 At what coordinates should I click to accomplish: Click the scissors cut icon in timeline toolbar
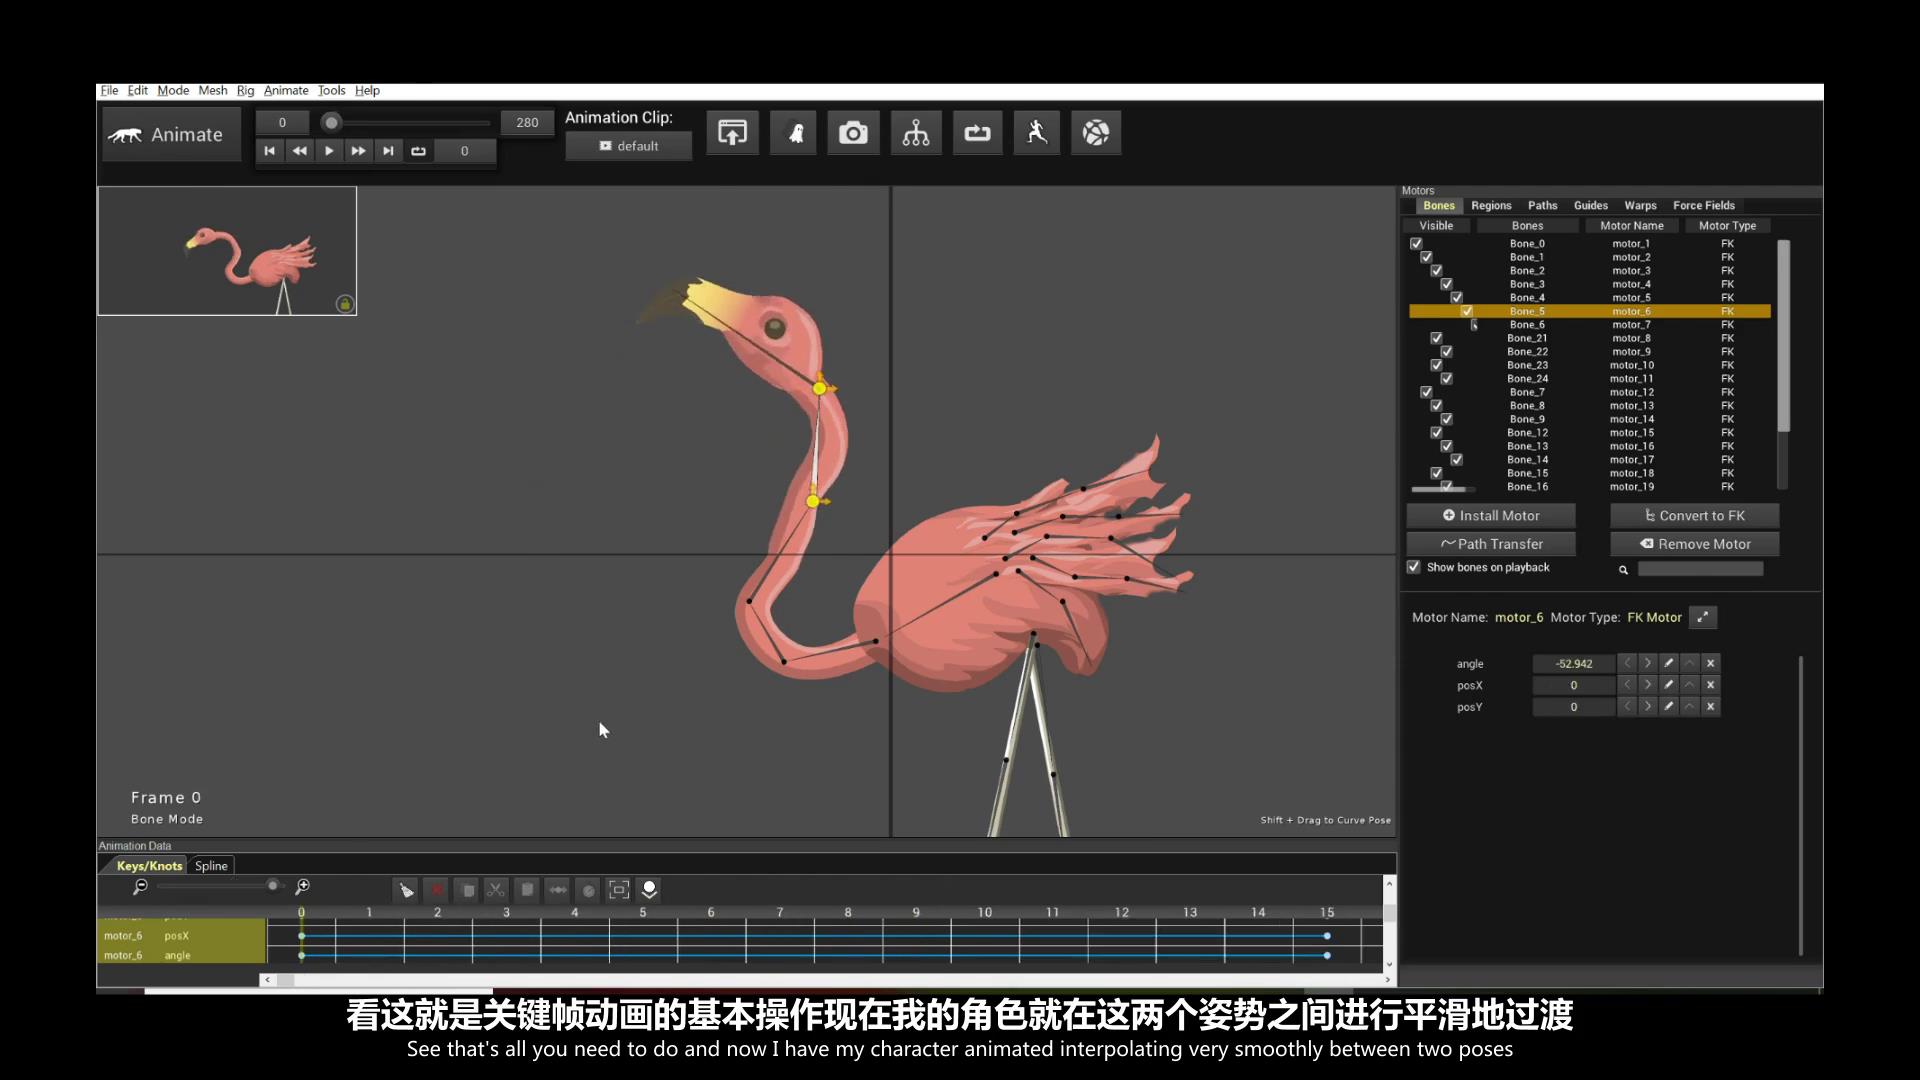(496, 890)
